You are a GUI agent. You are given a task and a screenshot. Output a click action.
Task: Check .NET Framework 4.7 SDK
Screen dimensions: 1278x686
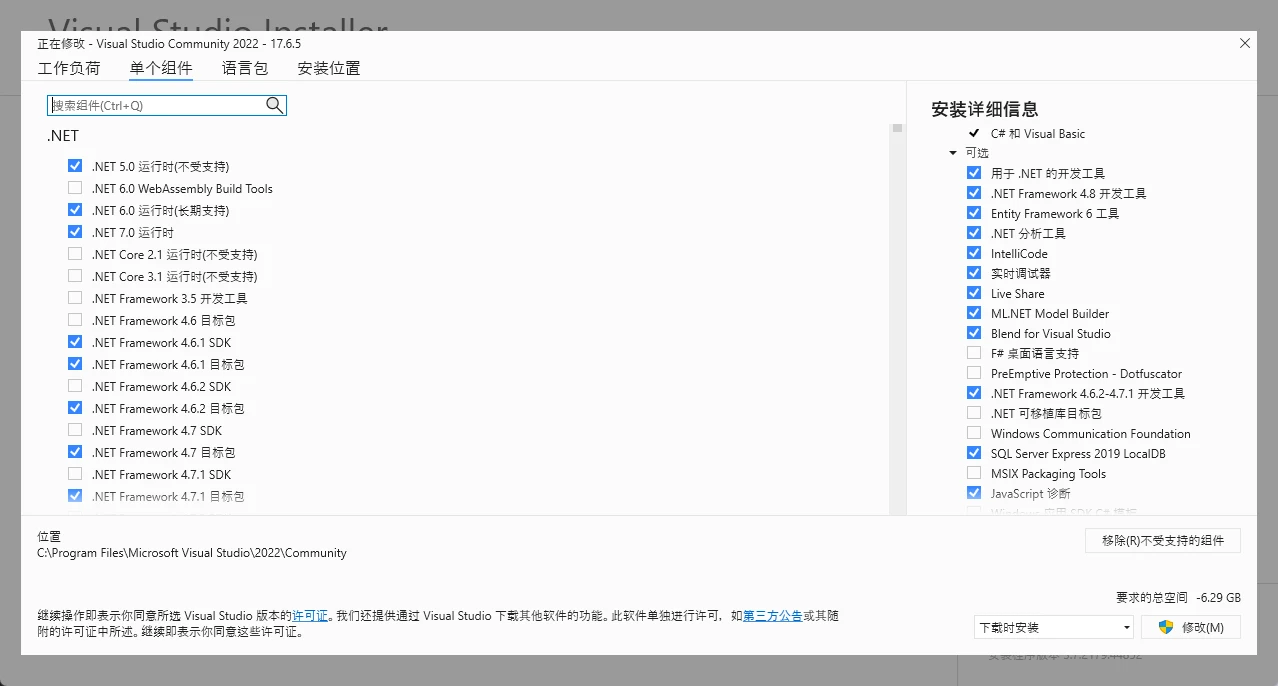(x=75, y=430)
